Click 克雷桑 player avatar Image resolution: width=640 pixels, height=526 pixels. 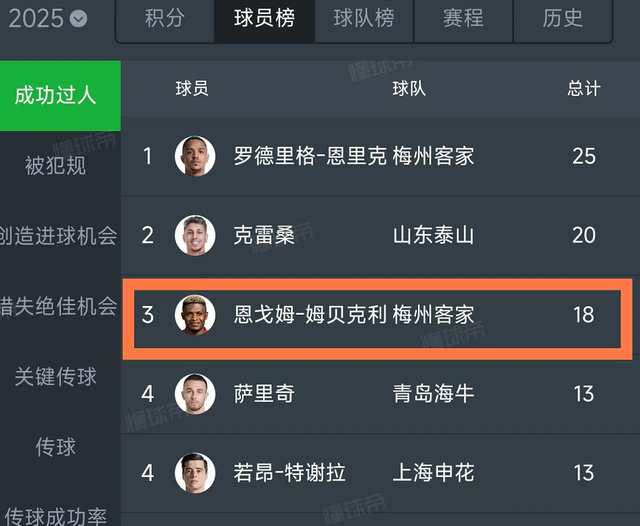(x=195, y=236)
